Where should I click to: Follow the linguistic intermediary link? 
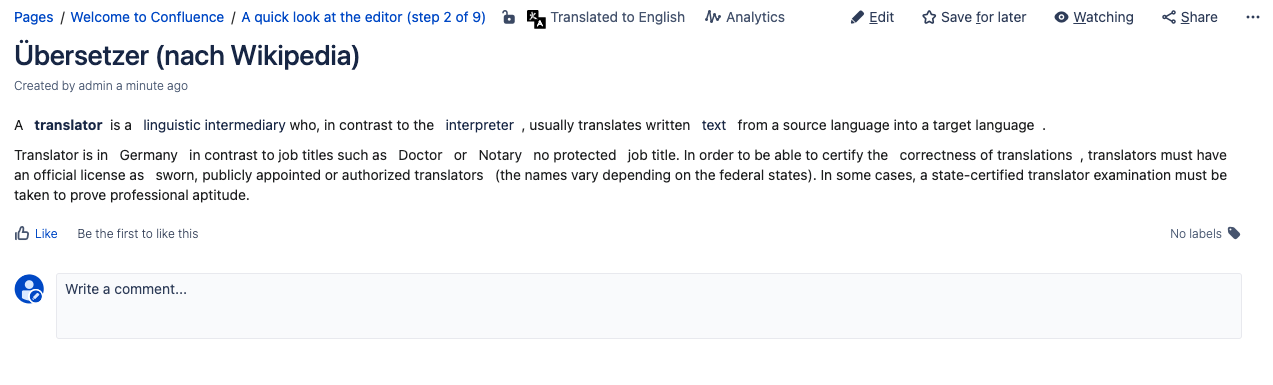point(214,125)
